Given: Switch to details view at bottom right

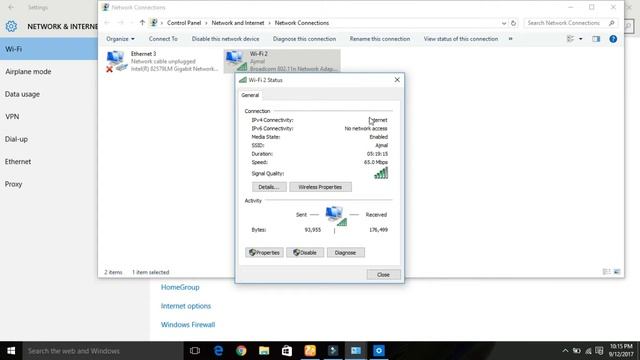Looking at the screenshot, I should click(x=607, y=272).
